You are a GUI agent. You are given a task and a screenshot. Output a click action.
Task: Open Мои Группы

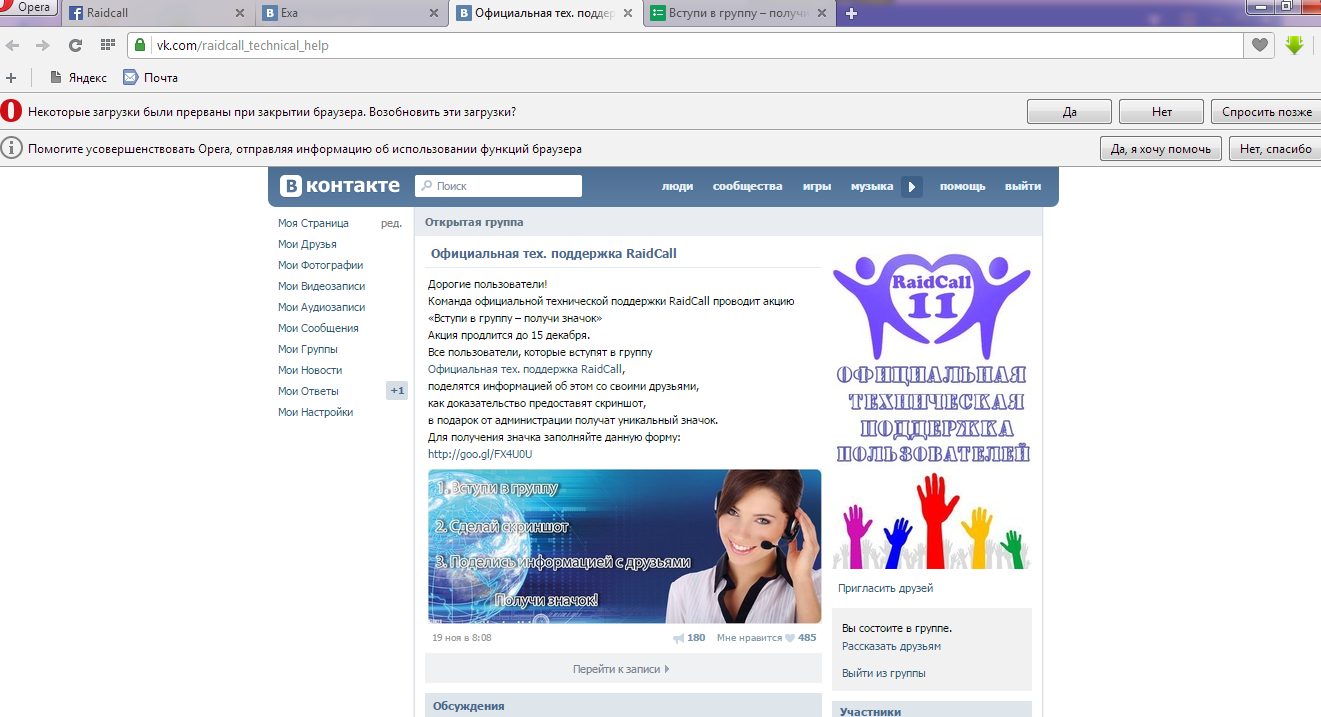pyautogui.click(x=307, y=349)
